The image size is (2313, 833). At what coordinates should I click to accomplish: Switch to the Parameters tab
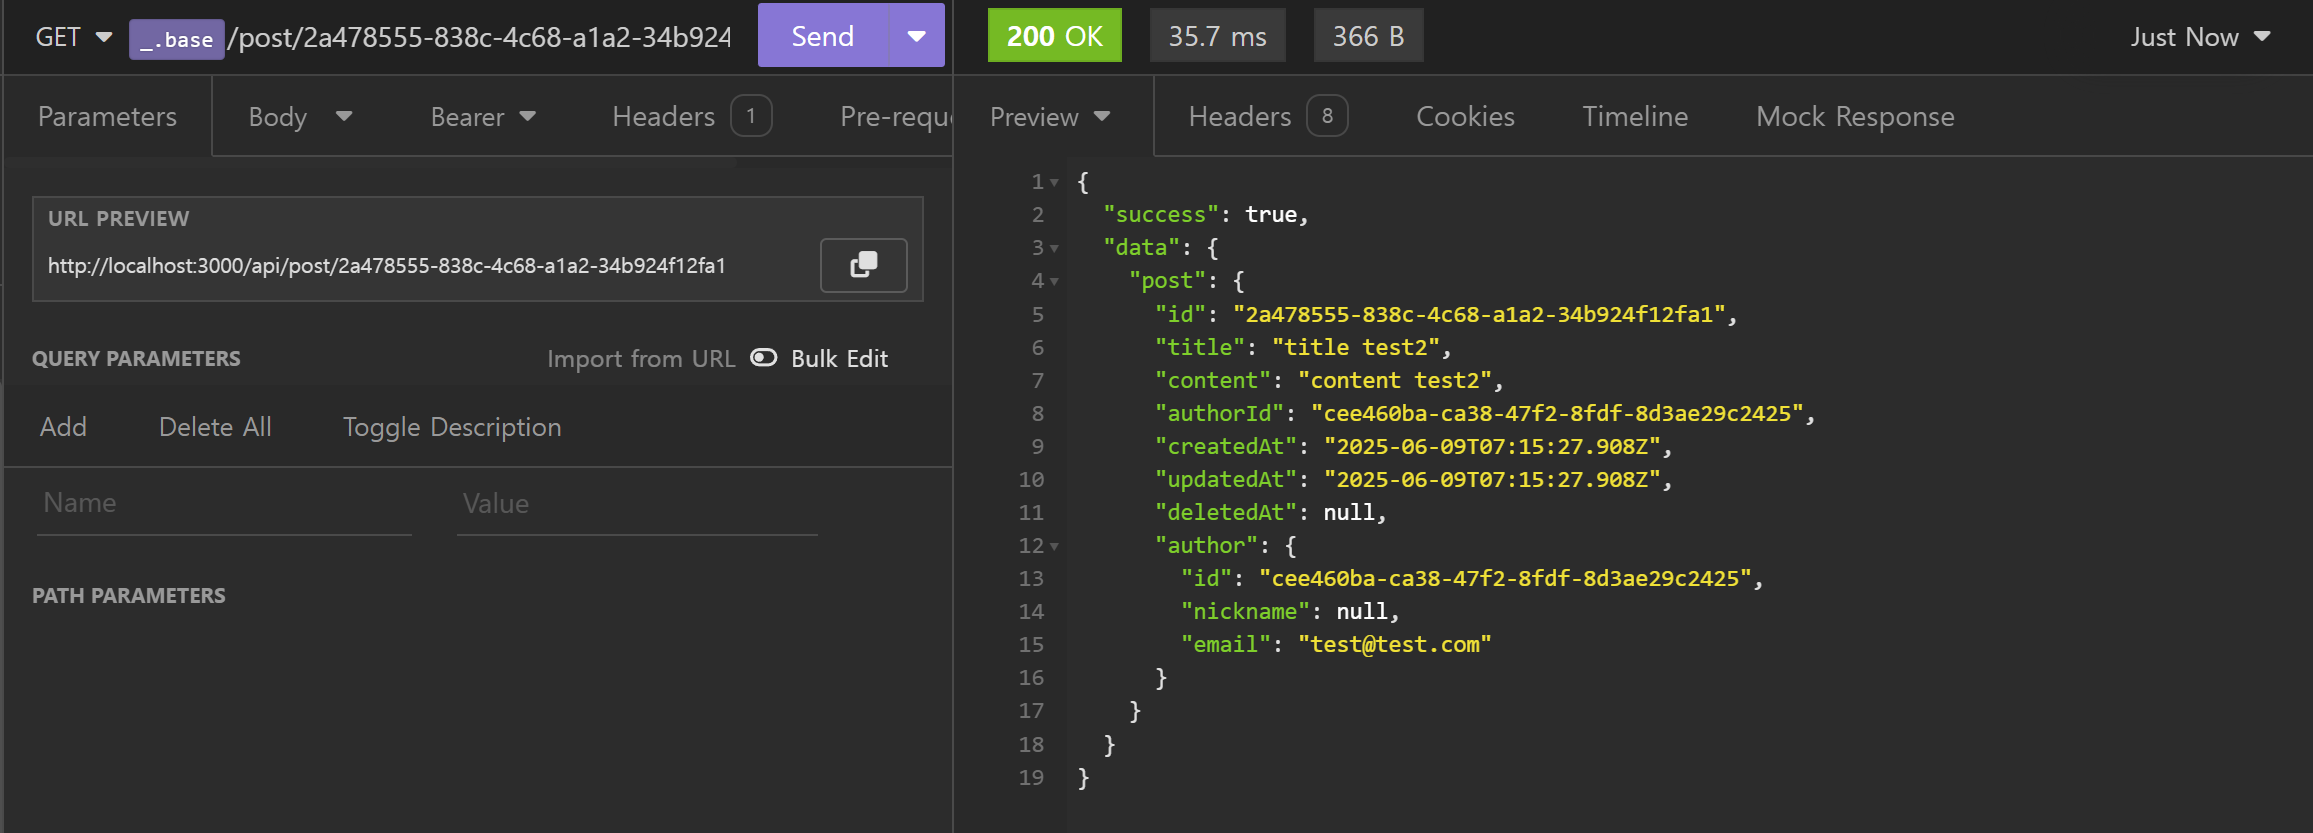(x=107, y=116)
